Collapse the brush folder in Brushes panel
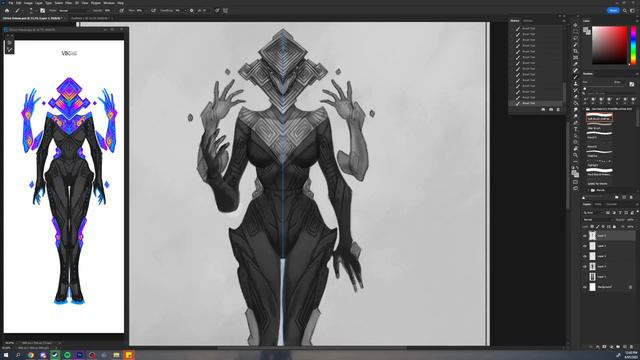640x360 pixels. click(584, 109)
